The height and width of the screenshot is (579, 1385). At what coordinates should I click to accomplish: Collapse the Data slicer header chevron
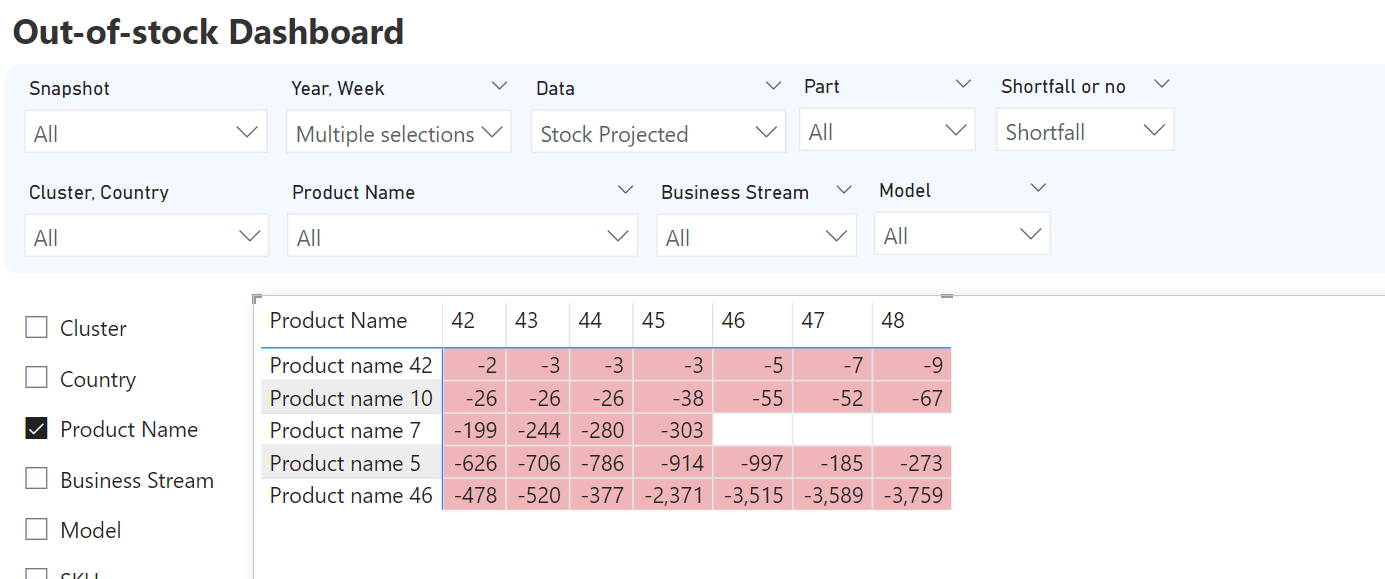pos(773,87)
